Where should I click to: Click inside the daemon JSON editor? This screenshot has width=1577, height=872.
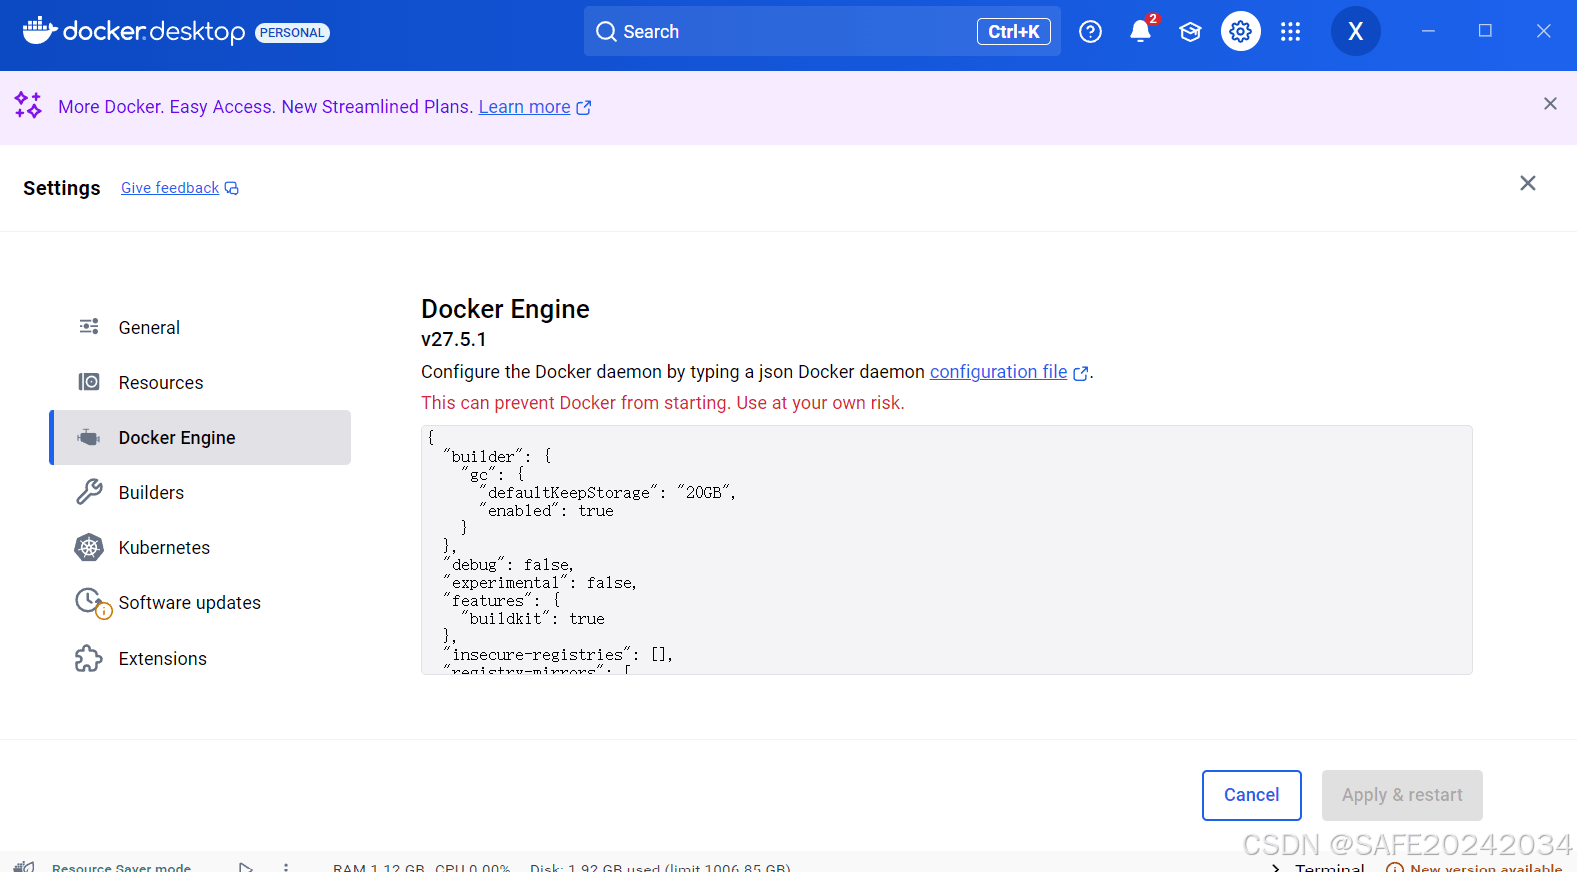tap(945, 550)
